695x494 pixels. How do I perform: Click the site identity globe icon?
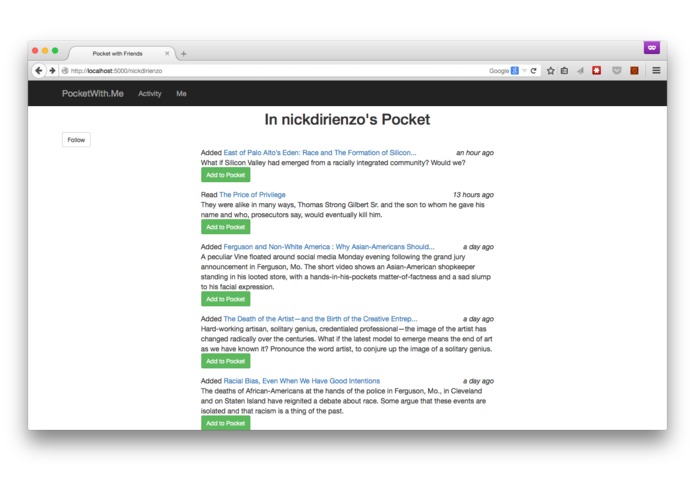pos(65,71)
